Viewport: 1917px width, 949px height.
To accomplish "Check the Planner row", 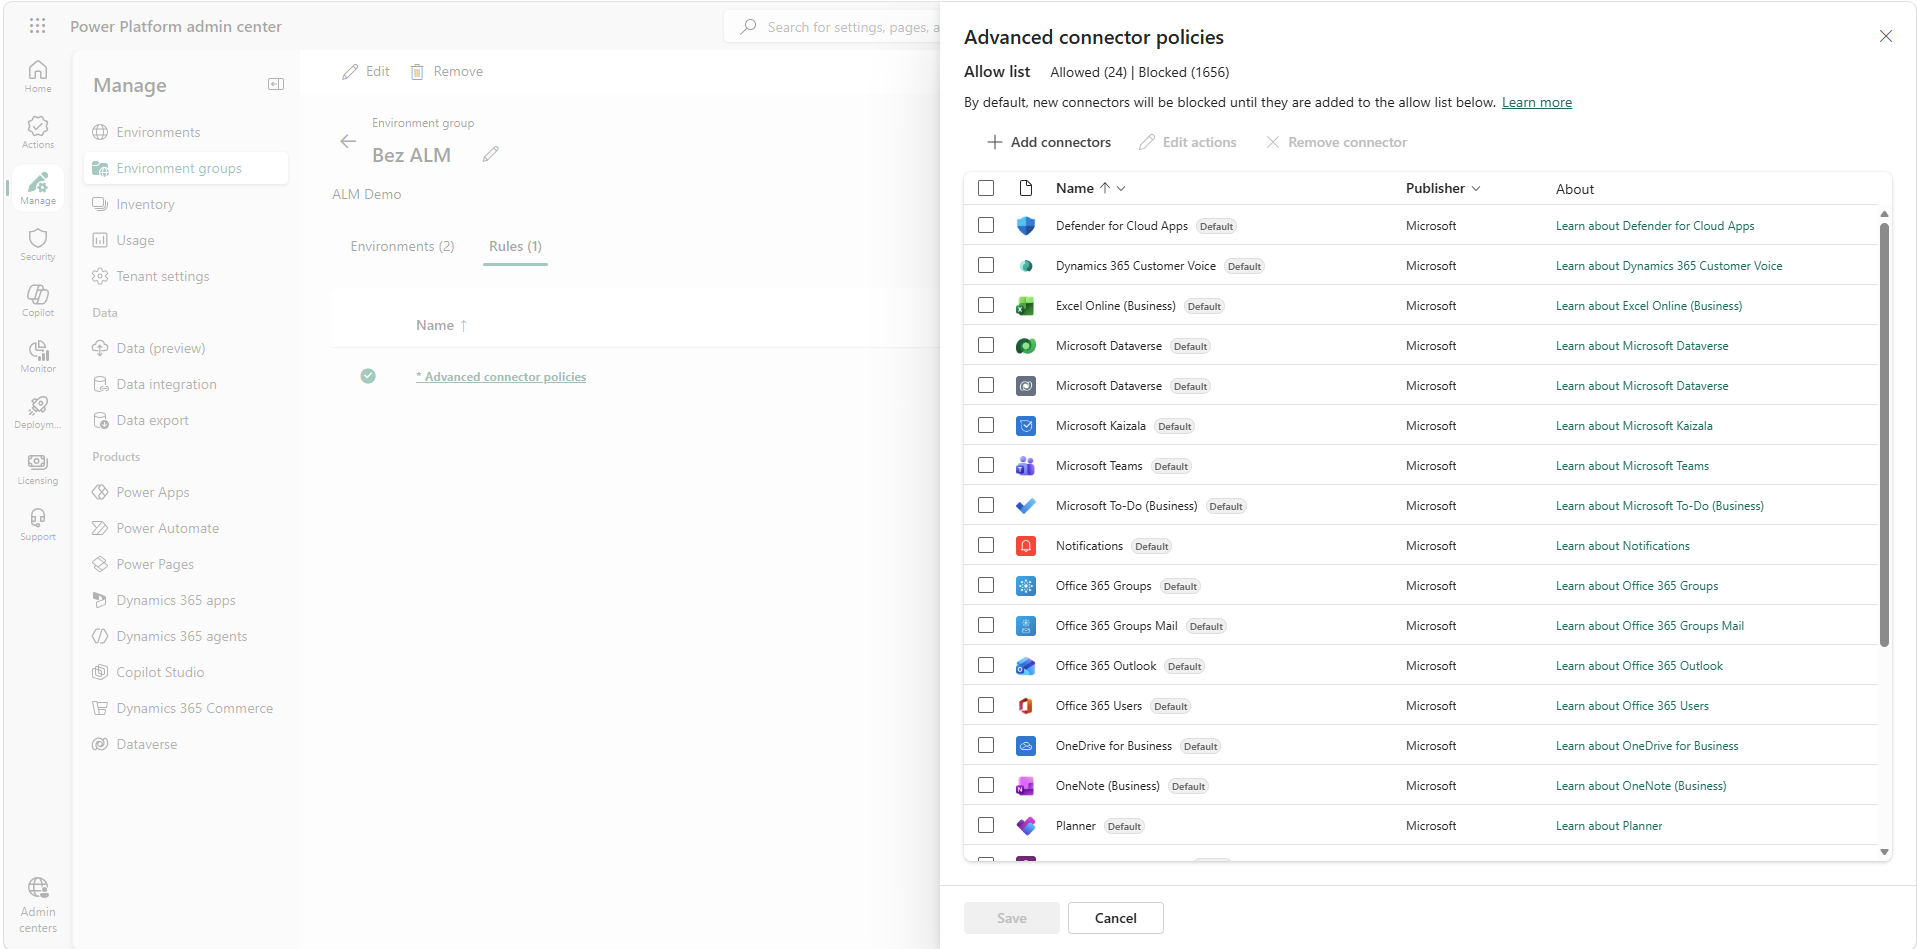I will pyautogui.click(x=986, y=826).
